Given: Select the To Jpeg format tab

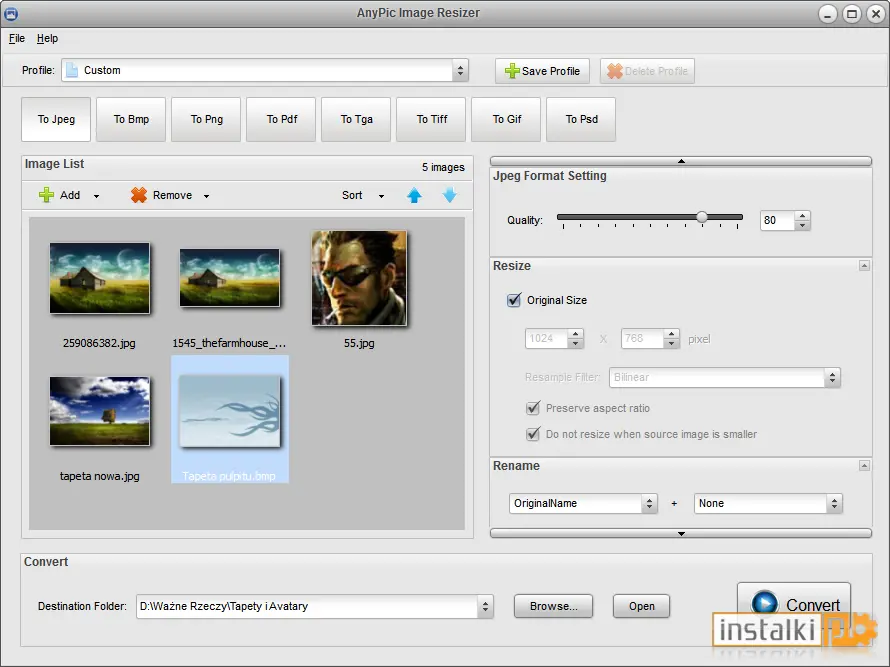Looking at the screenshot, I should (56, 119).
